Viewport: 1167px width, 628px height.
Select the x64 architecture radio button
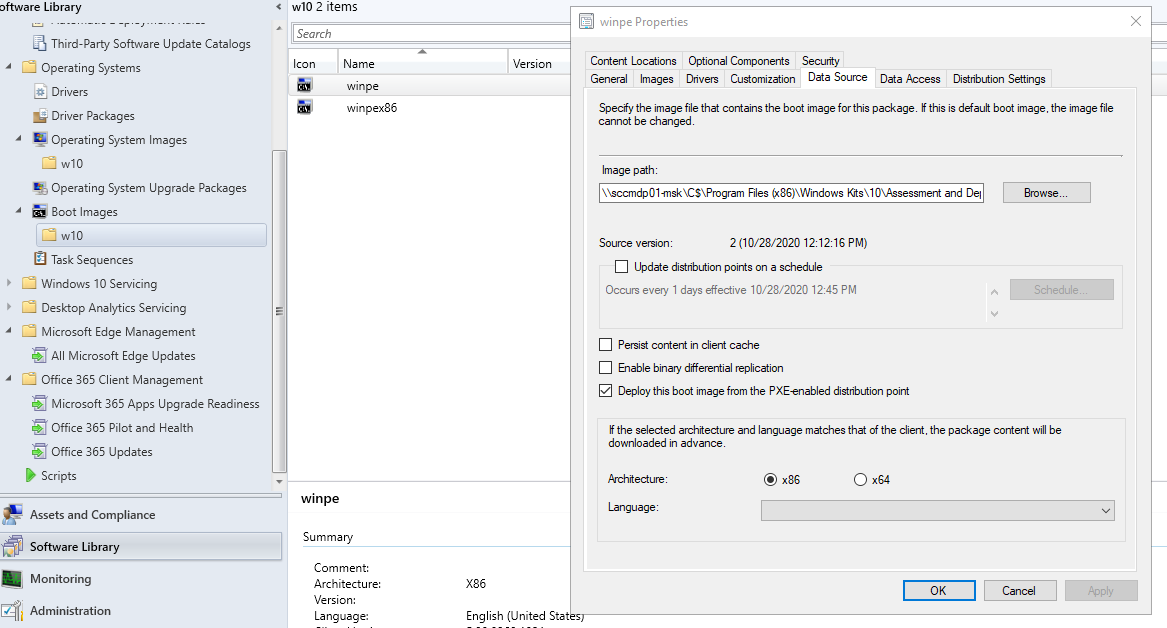(860, 479)
